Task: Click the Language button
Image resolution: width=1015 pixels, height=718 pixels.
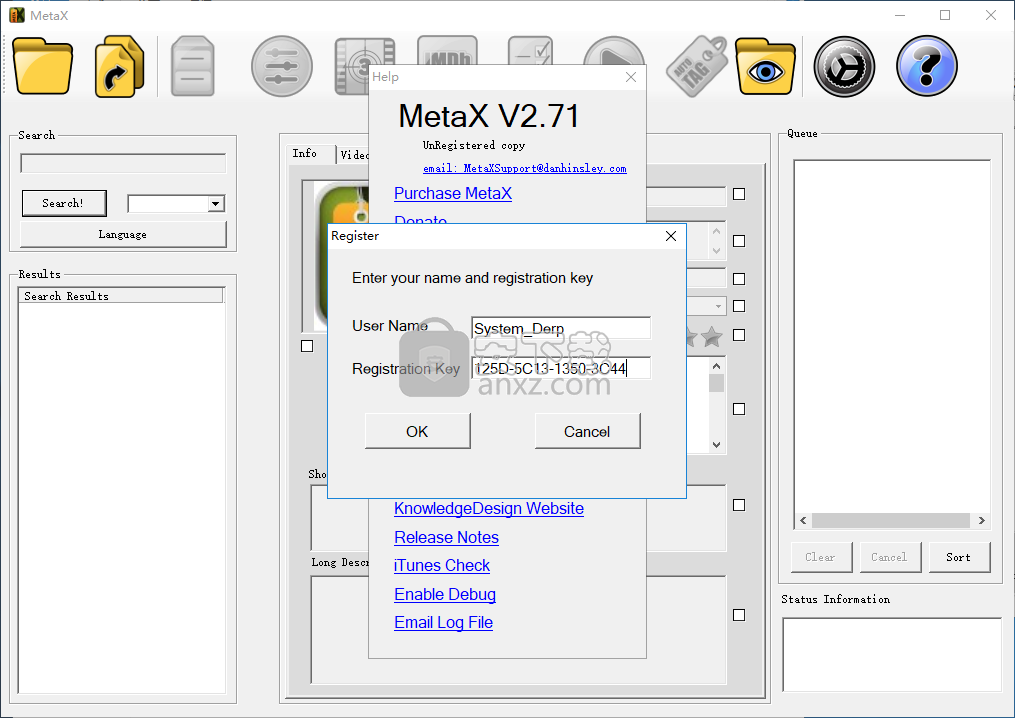Action: click(x=123, y=234)
